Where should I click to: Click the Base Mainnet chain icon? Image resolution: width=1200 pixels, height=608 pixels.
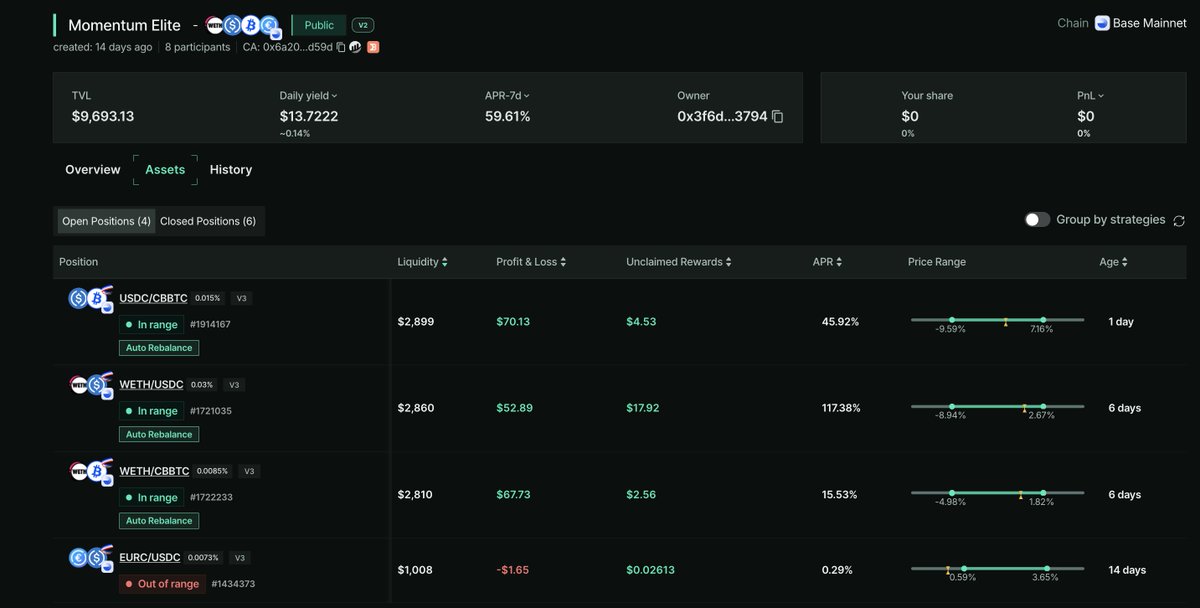coord(1102,23)
